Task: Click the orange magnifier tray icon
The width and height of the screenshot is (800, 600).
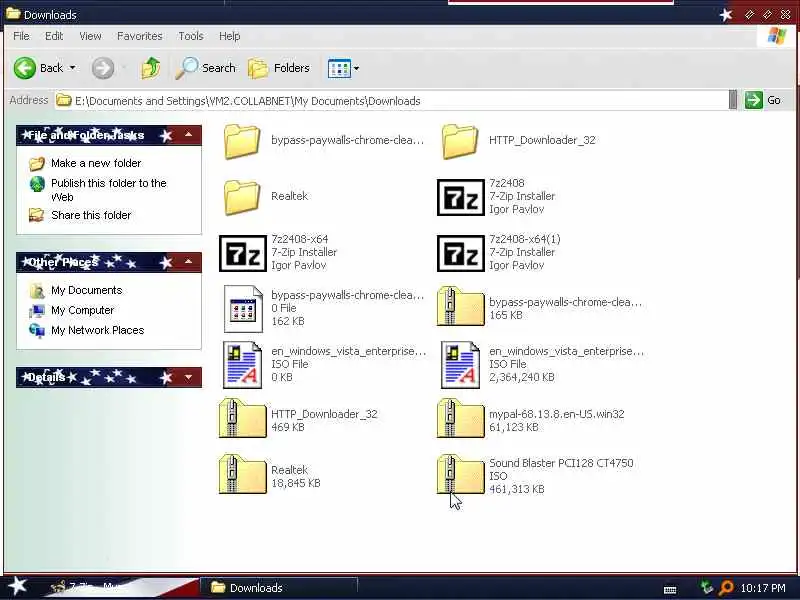Action: (726, 588)
